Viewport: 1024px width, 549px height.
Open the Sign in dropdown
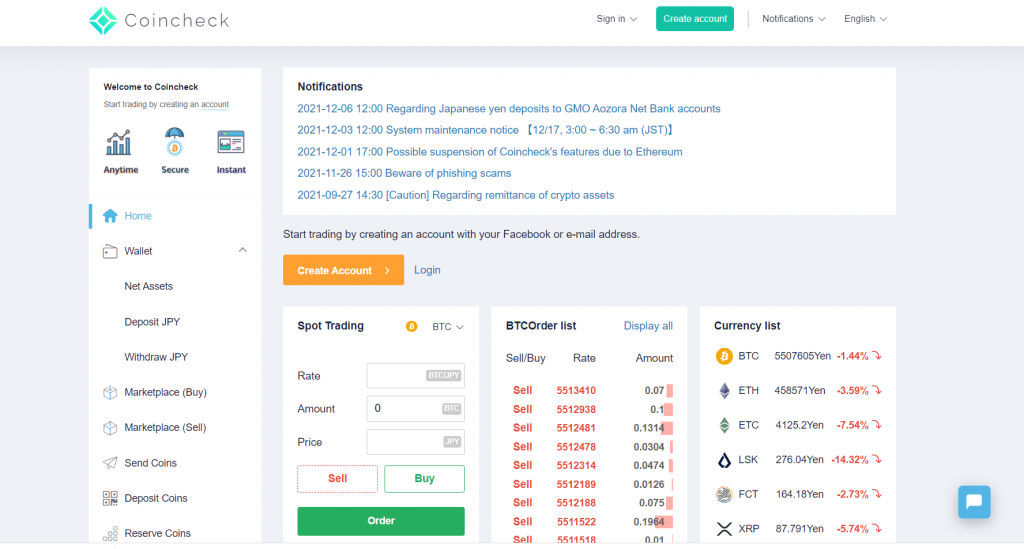(x=616, y=19)
